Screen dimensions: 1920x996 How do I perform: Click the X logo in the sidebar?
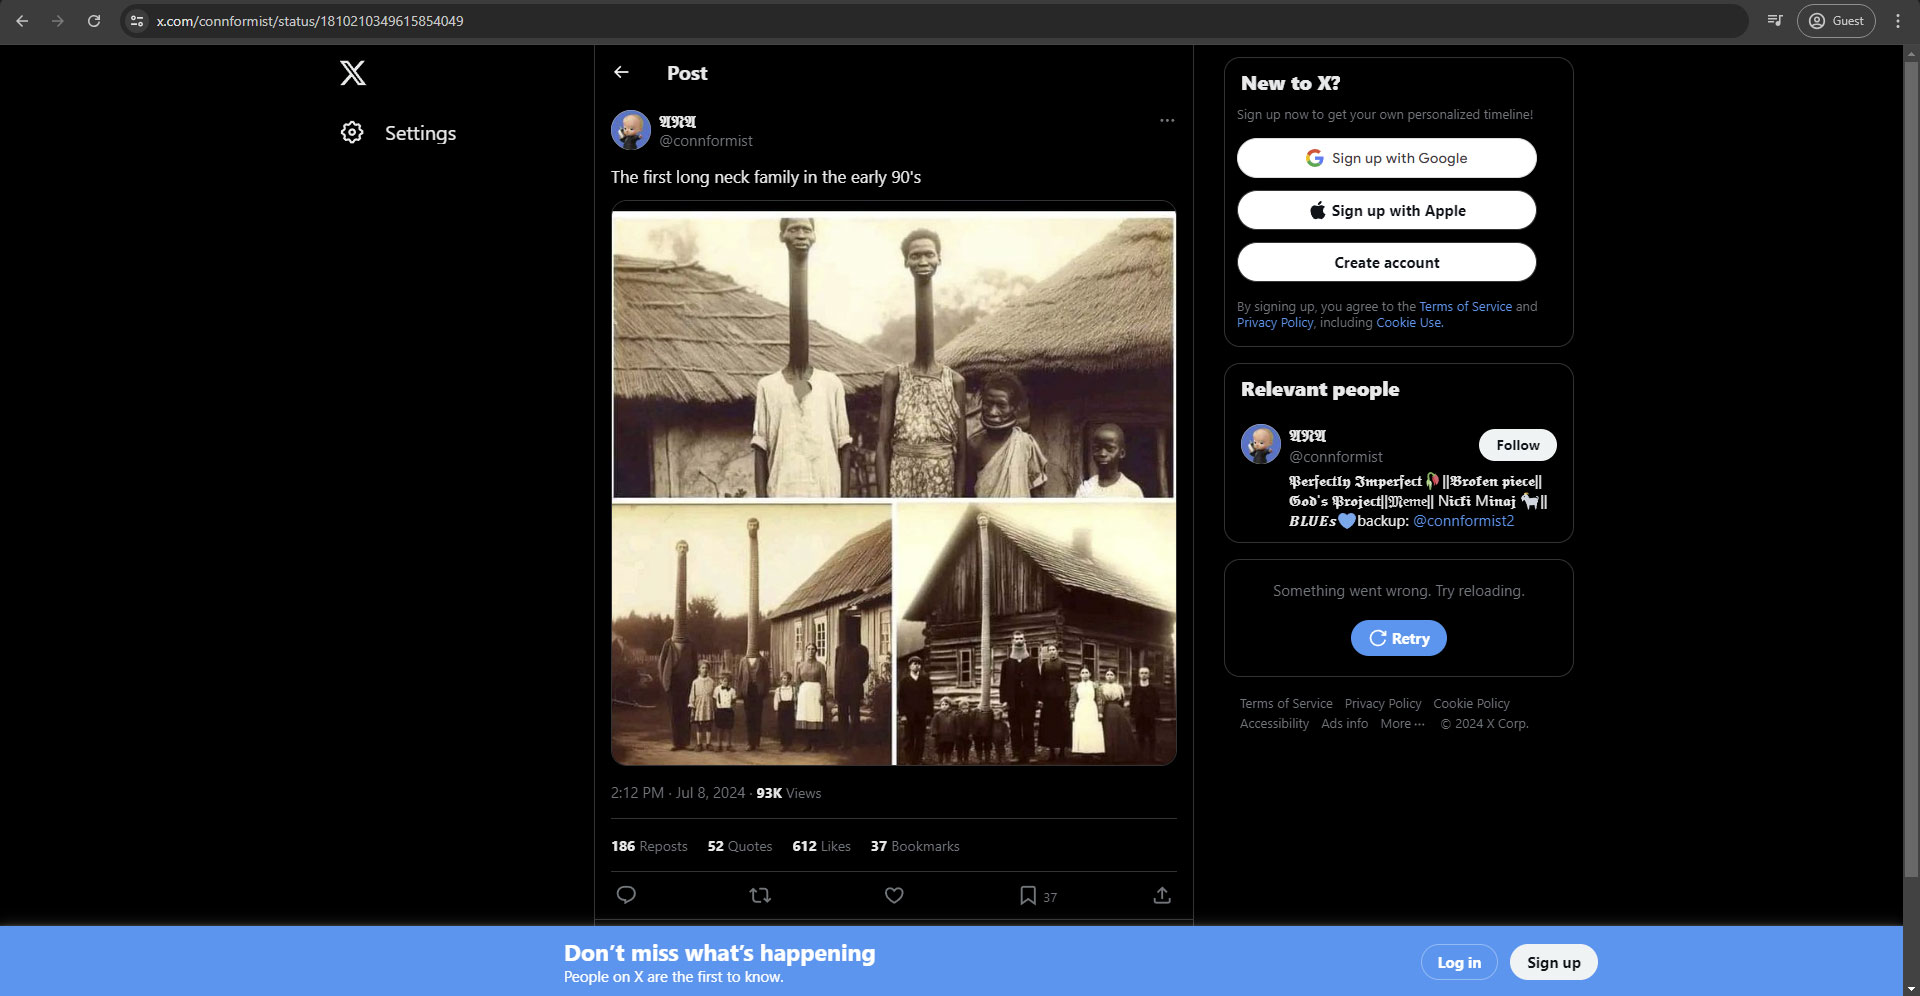(353, 73)
